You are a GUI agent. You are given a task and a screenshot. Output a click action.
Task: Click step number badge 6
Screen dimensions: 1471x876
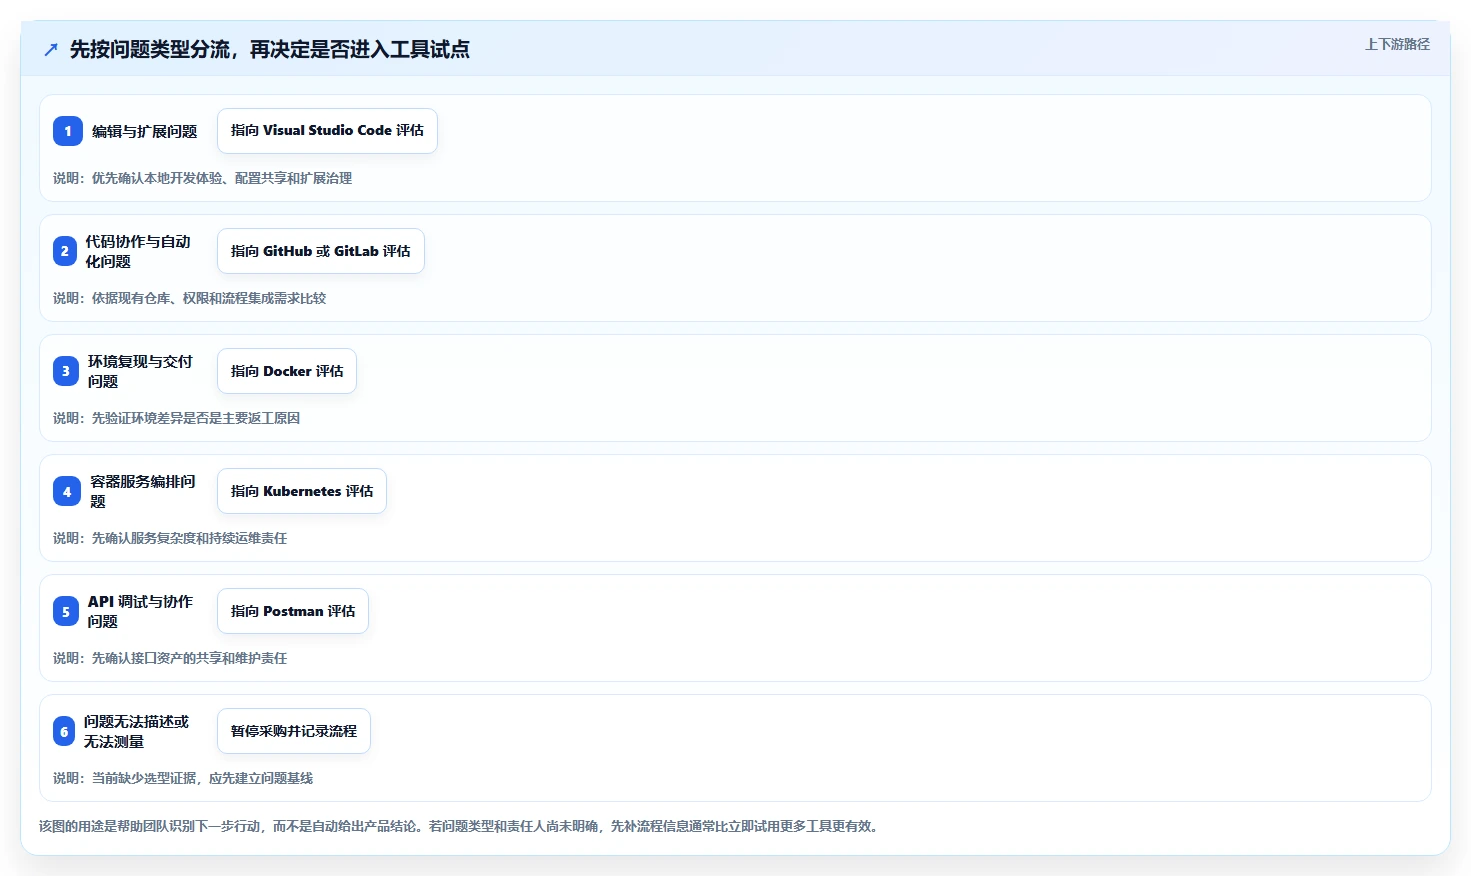[x=64, y=731]
